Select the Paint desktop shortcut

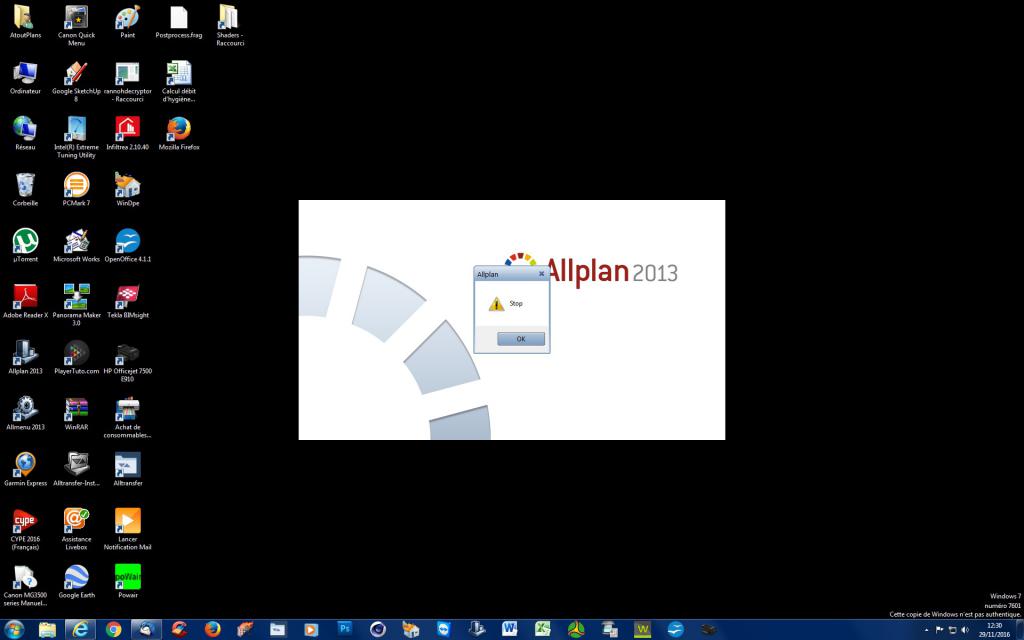click(x=127, y=23)
